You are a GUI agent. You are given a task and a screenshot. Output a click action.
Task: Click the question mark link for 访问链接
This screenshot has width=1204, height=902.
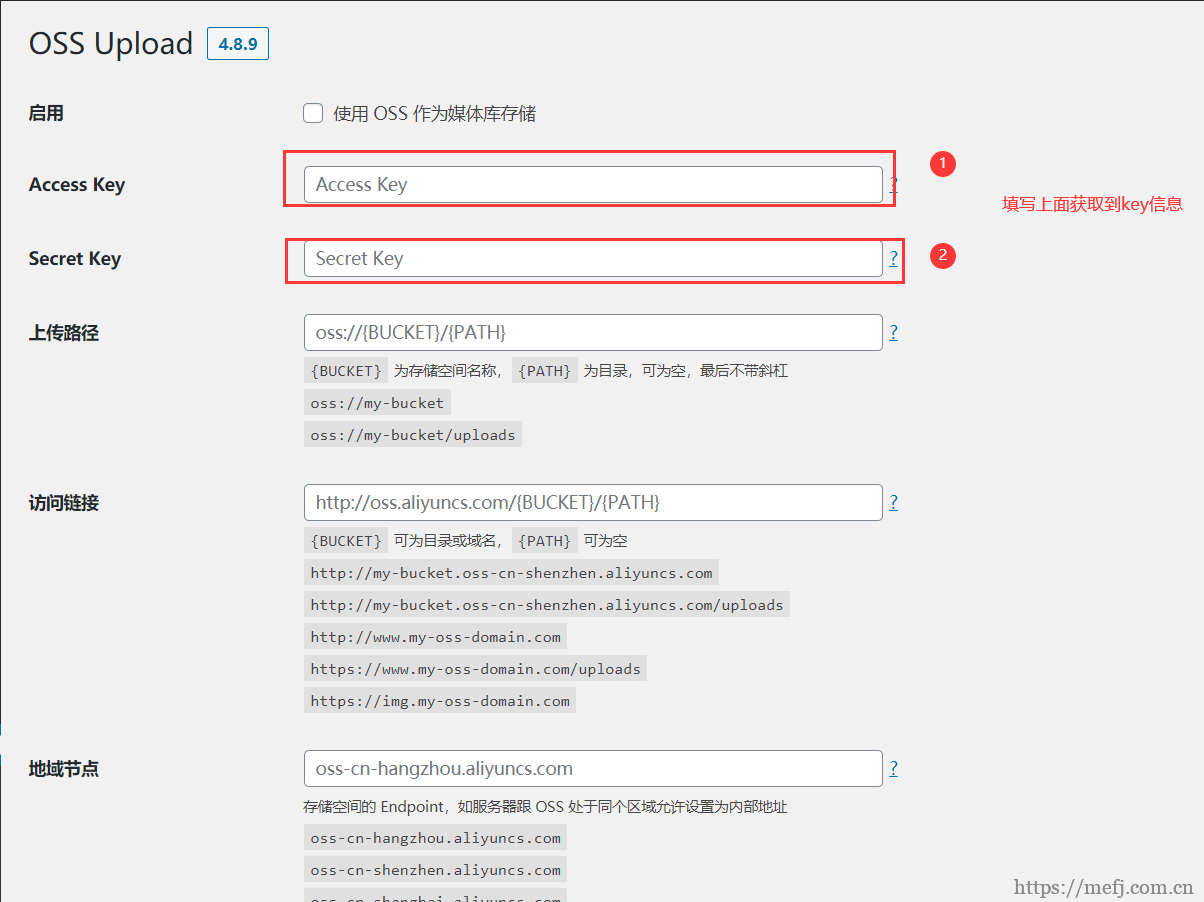[893, 502]
